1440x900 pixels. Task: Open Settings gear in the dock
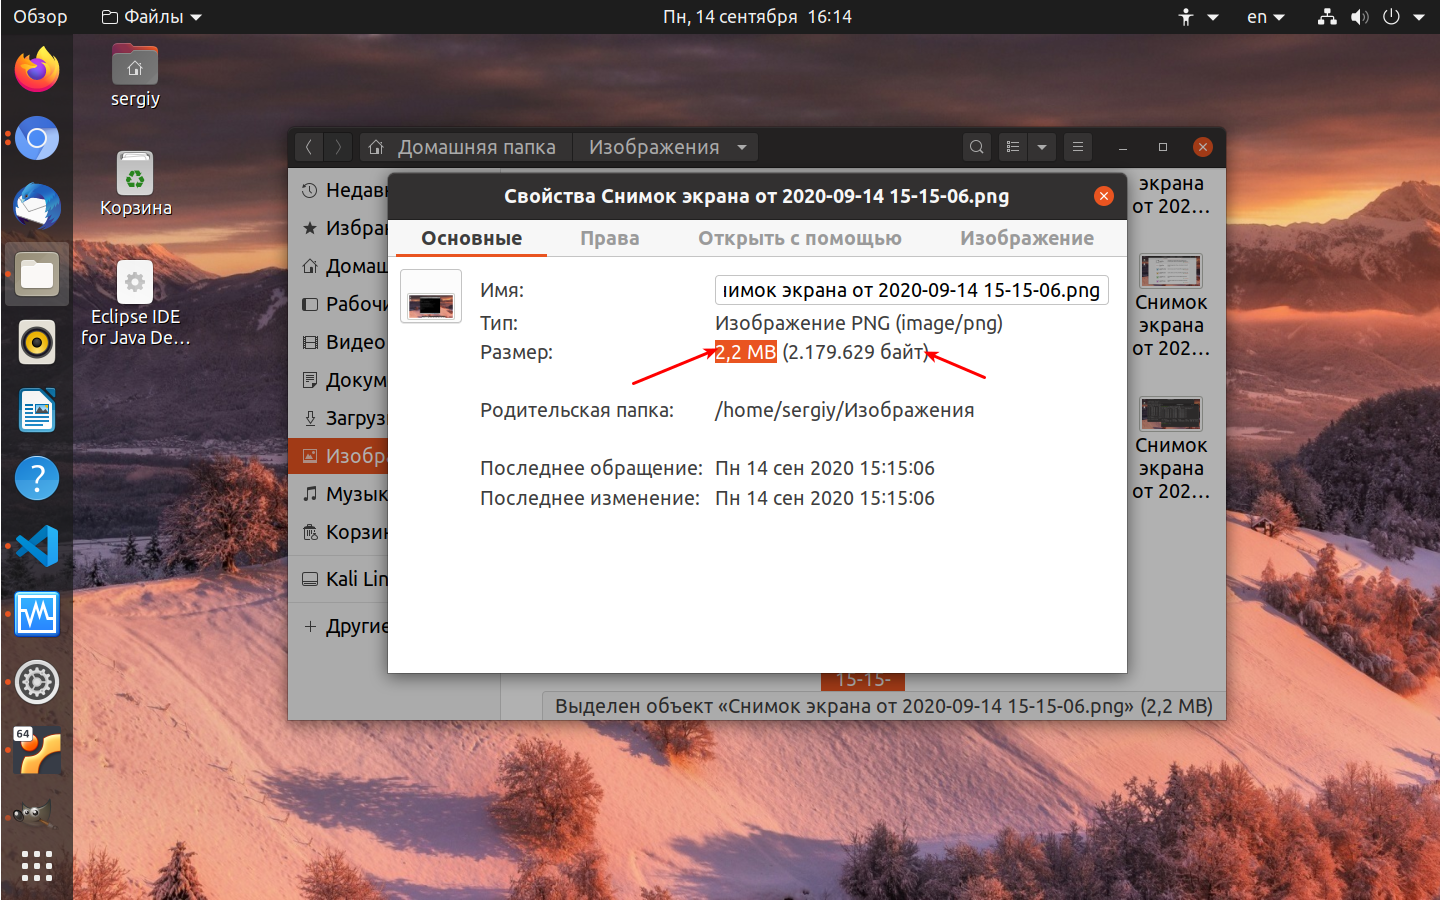[x=37, y=682]
